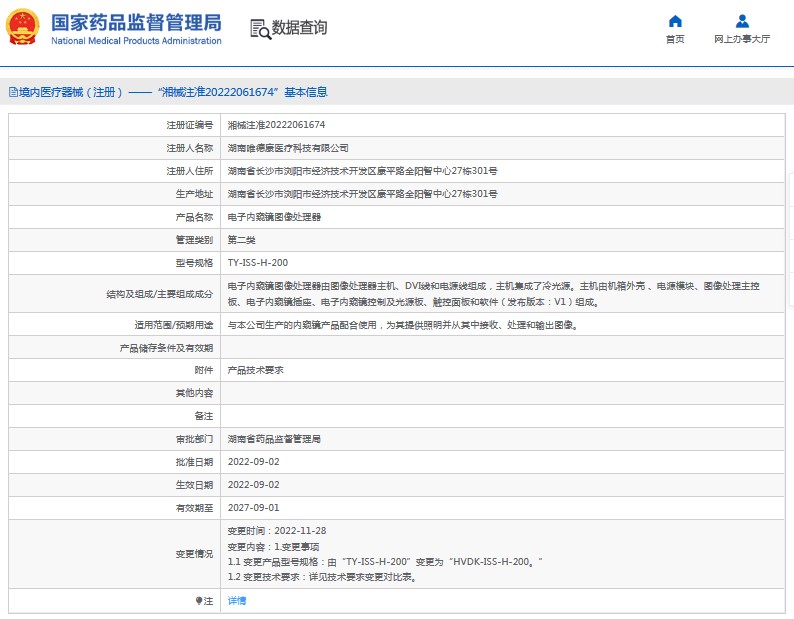Go to 首页 home icon
The width and height of the screenshot is (794, 619).
[675, 21]
